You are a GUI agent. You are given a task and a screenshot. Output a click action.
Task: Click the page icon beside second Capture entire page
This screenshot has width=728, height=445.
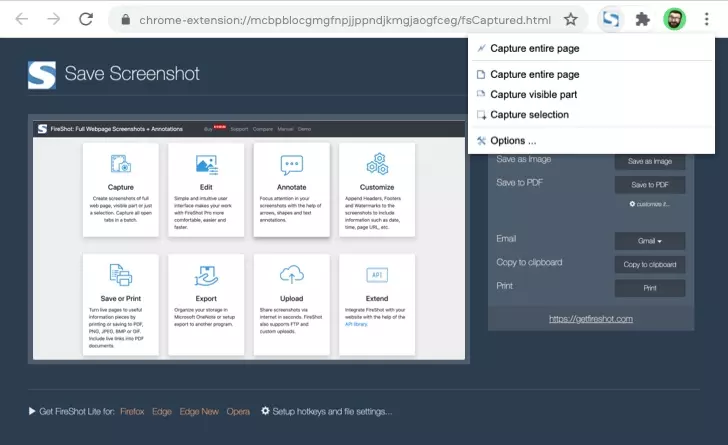point(481,74)
